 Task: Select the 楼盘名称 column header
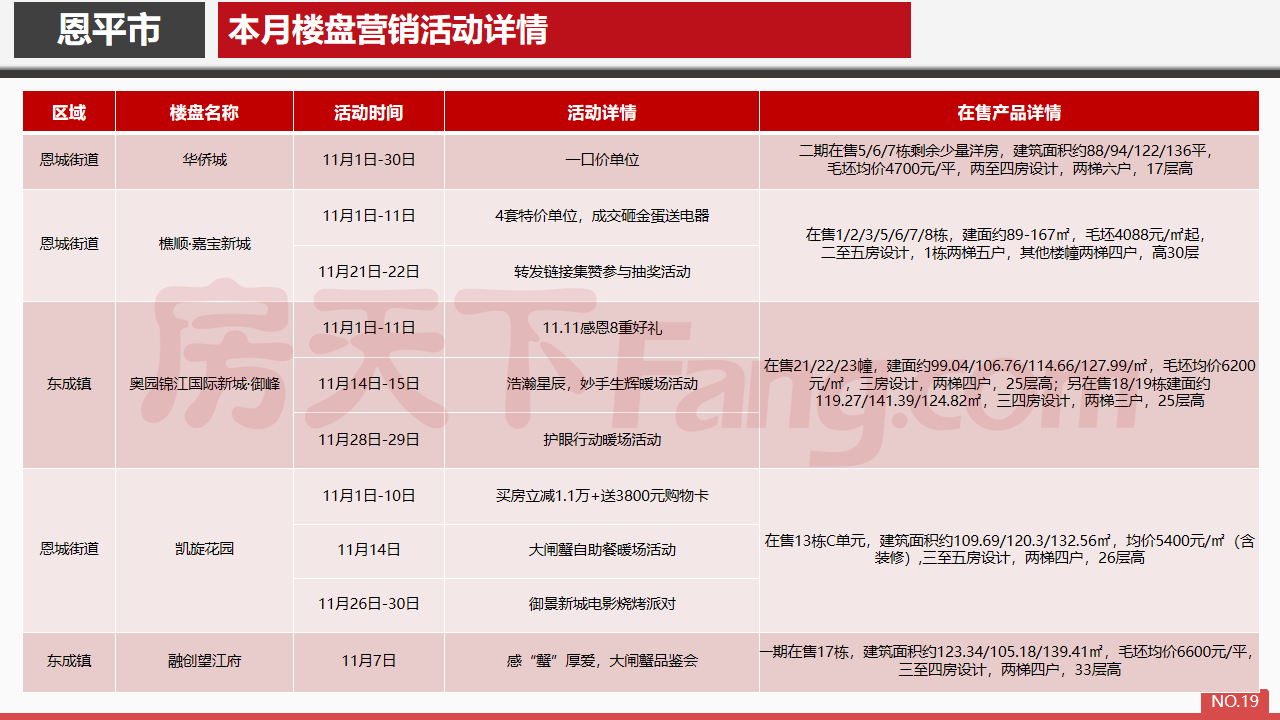click(204, 112)
